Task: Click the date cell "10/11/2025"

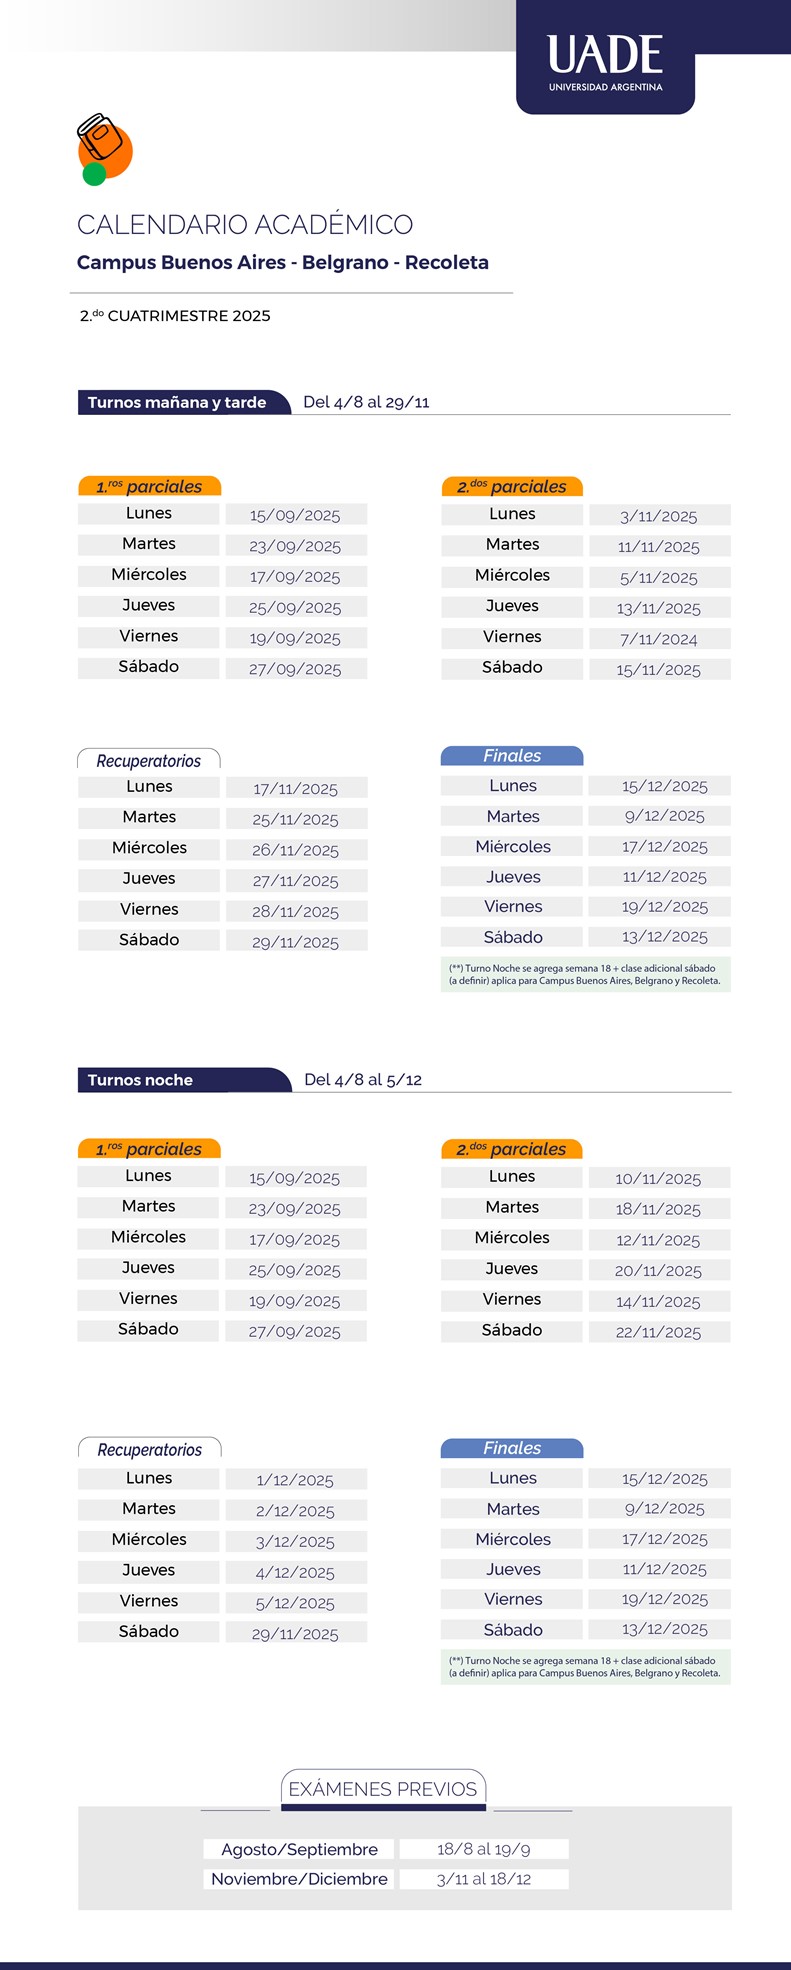Action: click(658, 1179)
